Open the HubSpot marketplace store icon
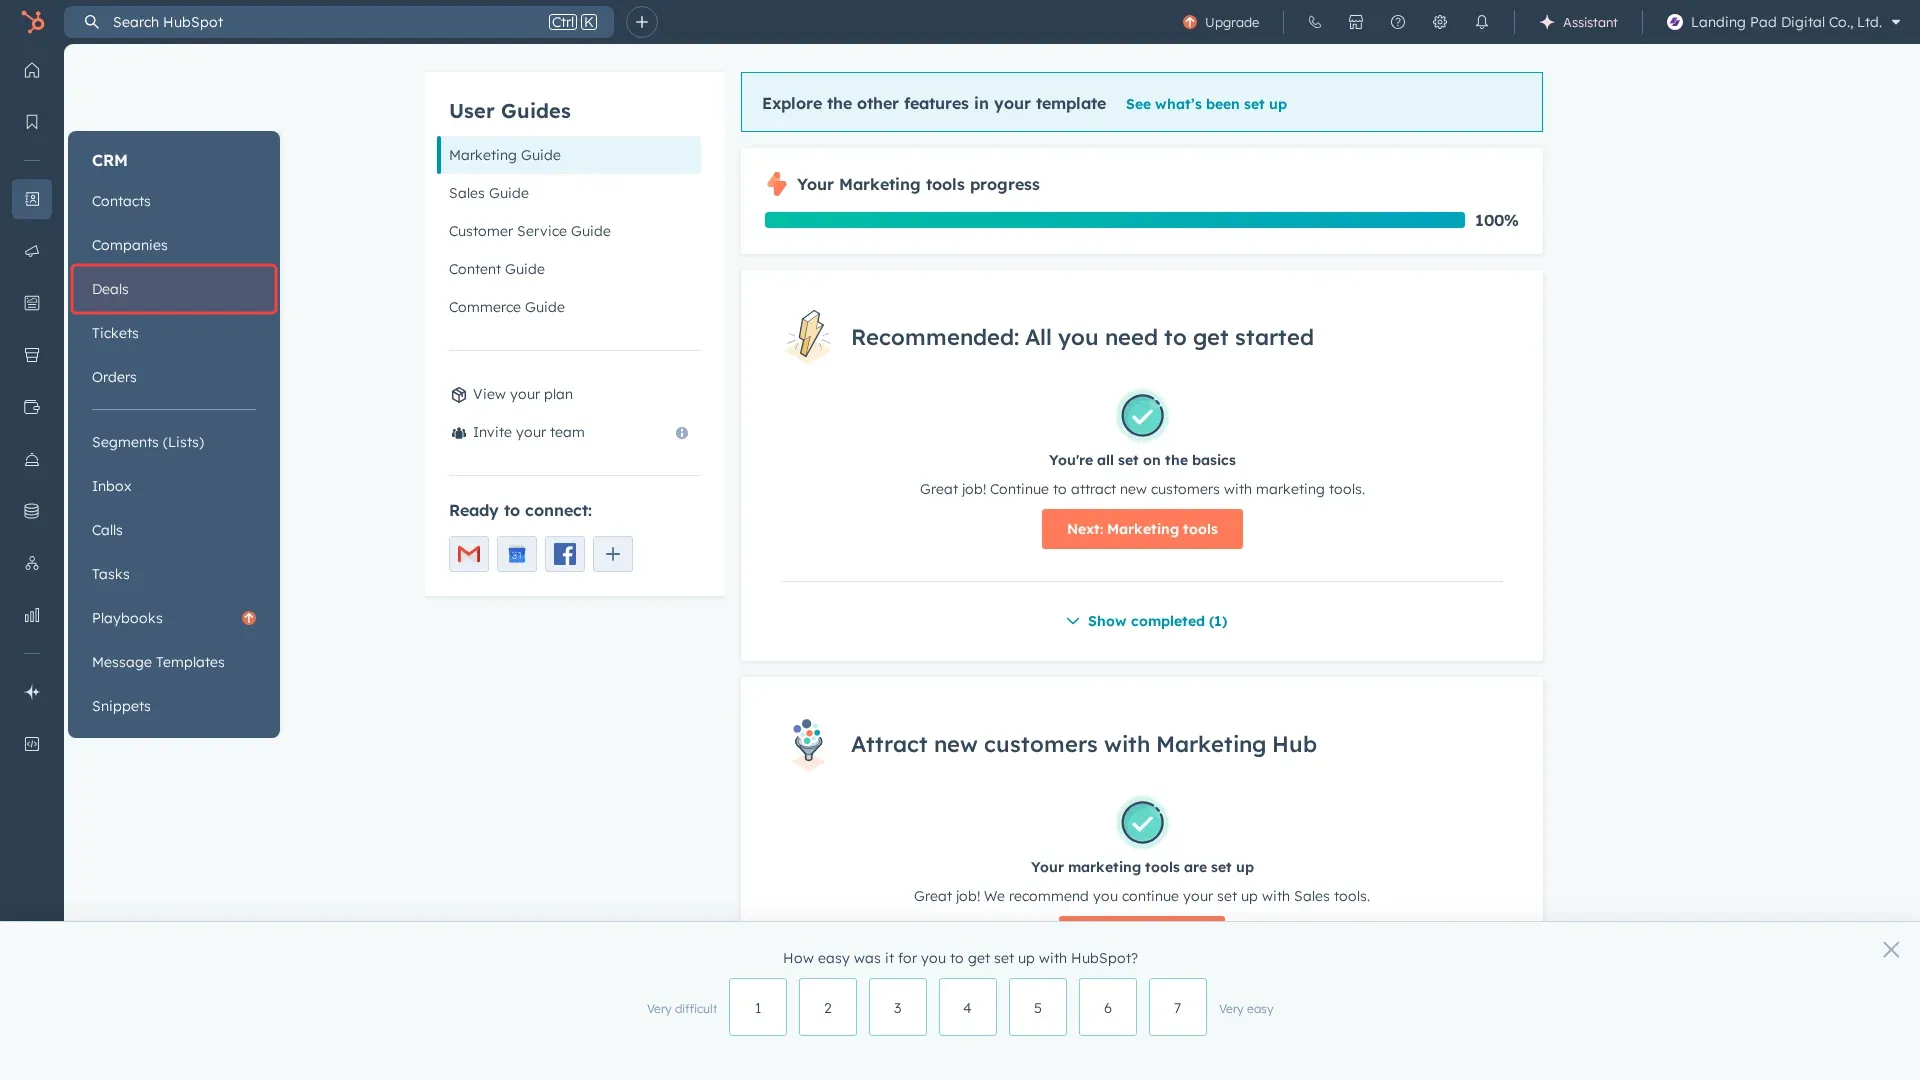Image resolution: width=1920 pixels, height=1080 pixels. 1355,21
